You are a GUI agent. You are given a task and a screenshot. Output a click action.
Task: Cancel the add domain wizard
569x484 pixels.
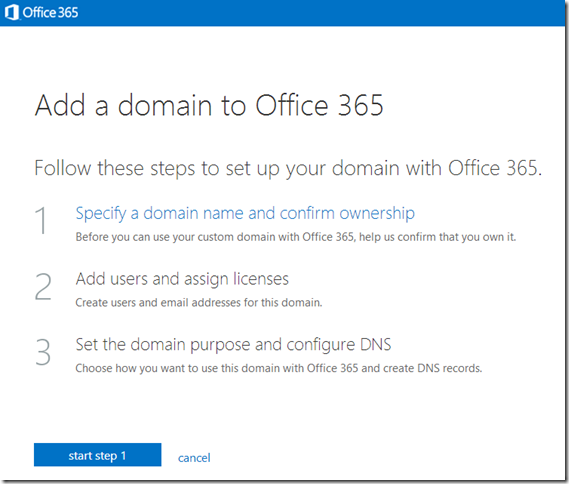(194, 458)
